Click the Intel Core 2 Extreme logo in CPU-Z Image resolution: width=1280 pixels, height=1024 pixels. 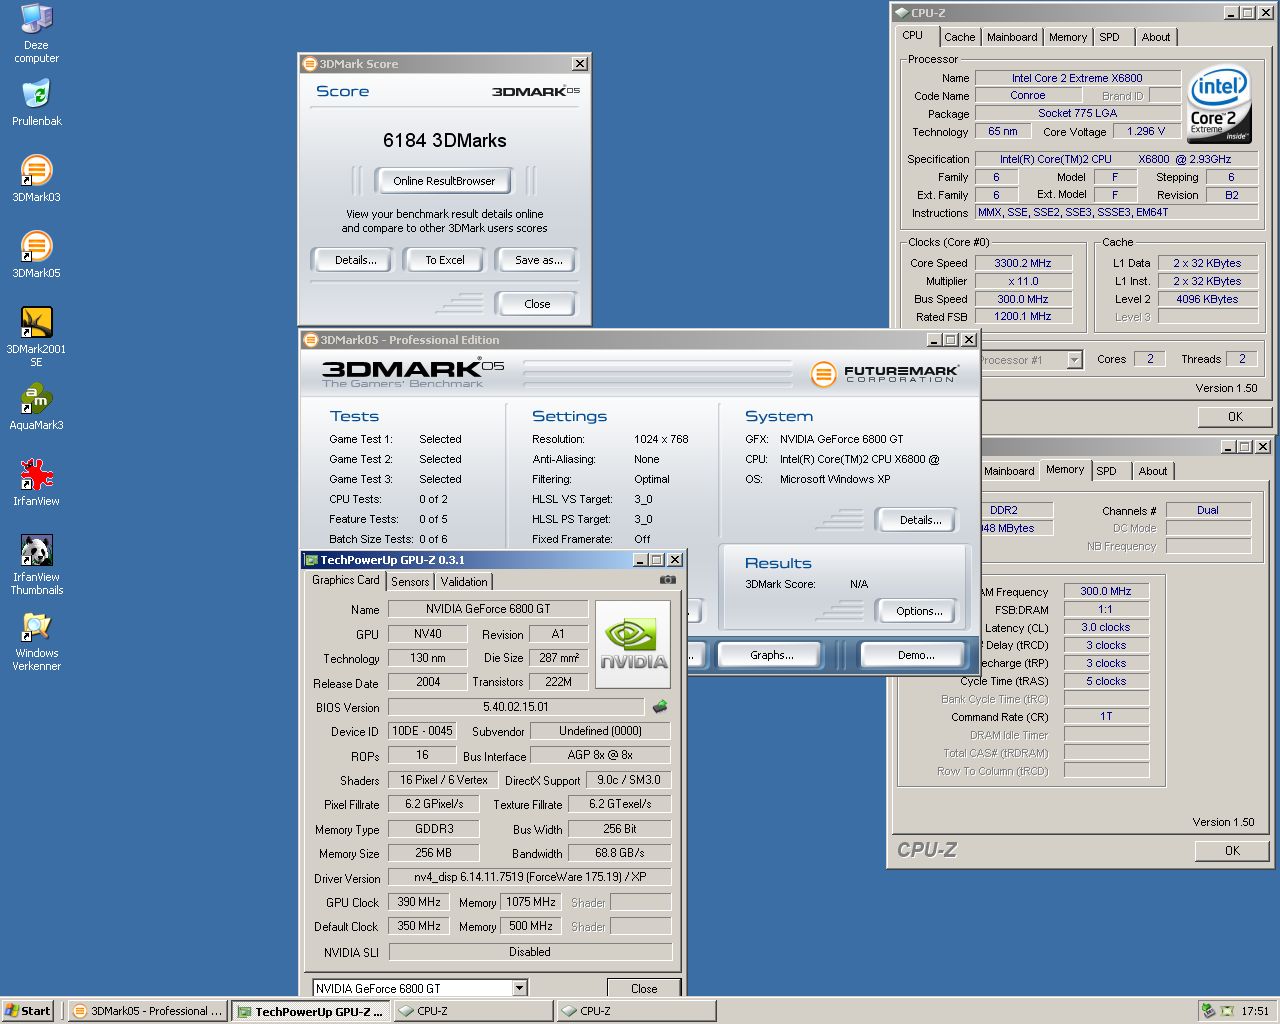click(x=1219, y=106)
